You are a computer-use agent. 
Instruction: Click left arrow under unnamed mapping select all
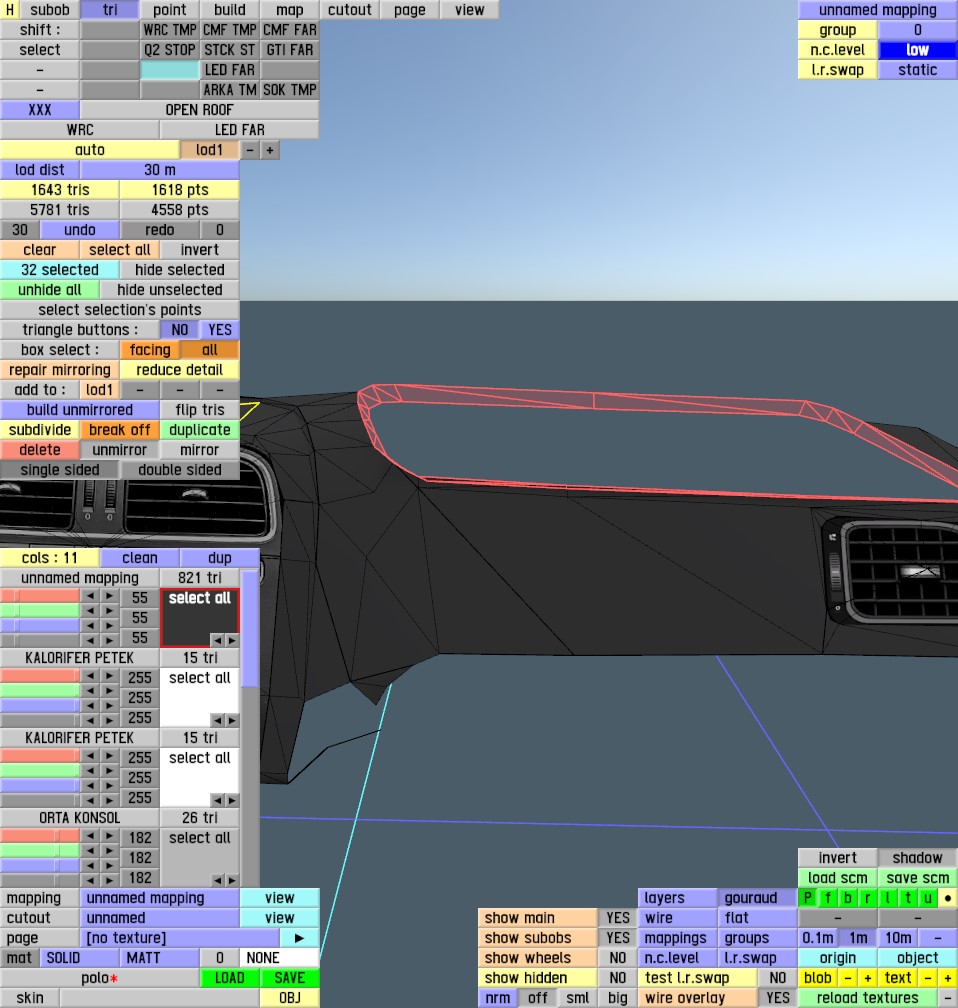coord(217,640)
